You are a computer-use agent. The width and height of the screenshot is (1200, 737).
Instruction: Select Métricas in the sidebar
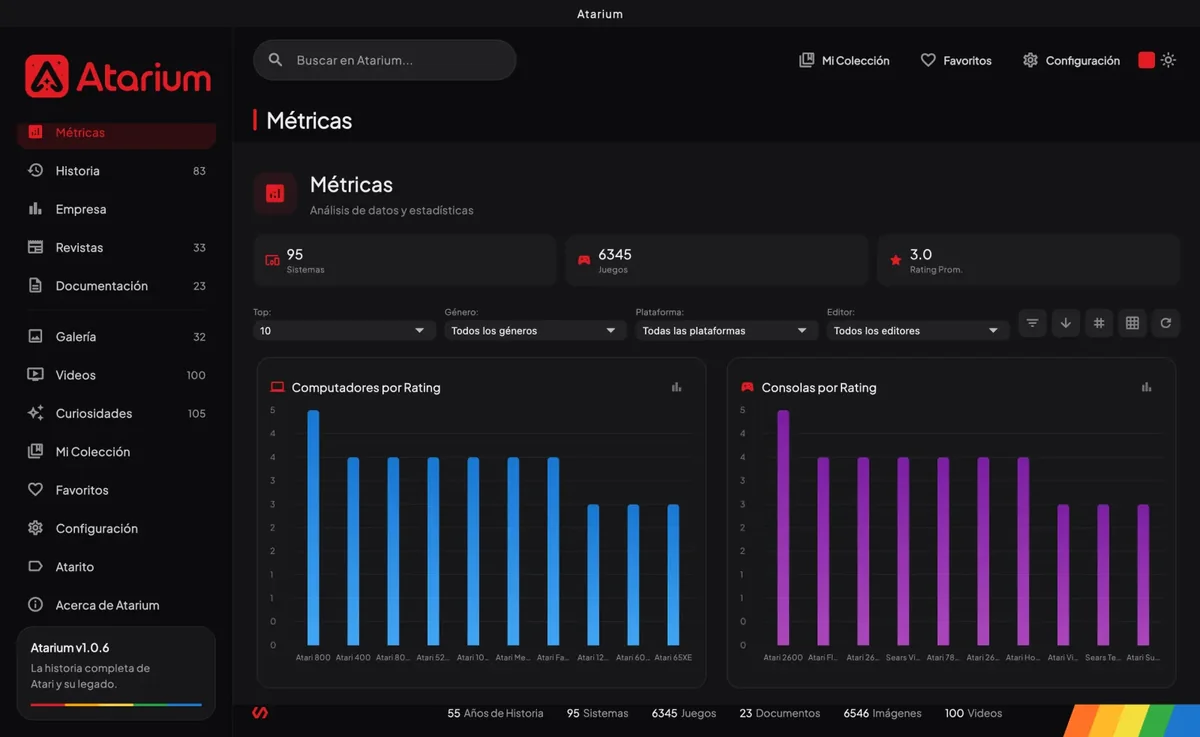click(116, 133)
